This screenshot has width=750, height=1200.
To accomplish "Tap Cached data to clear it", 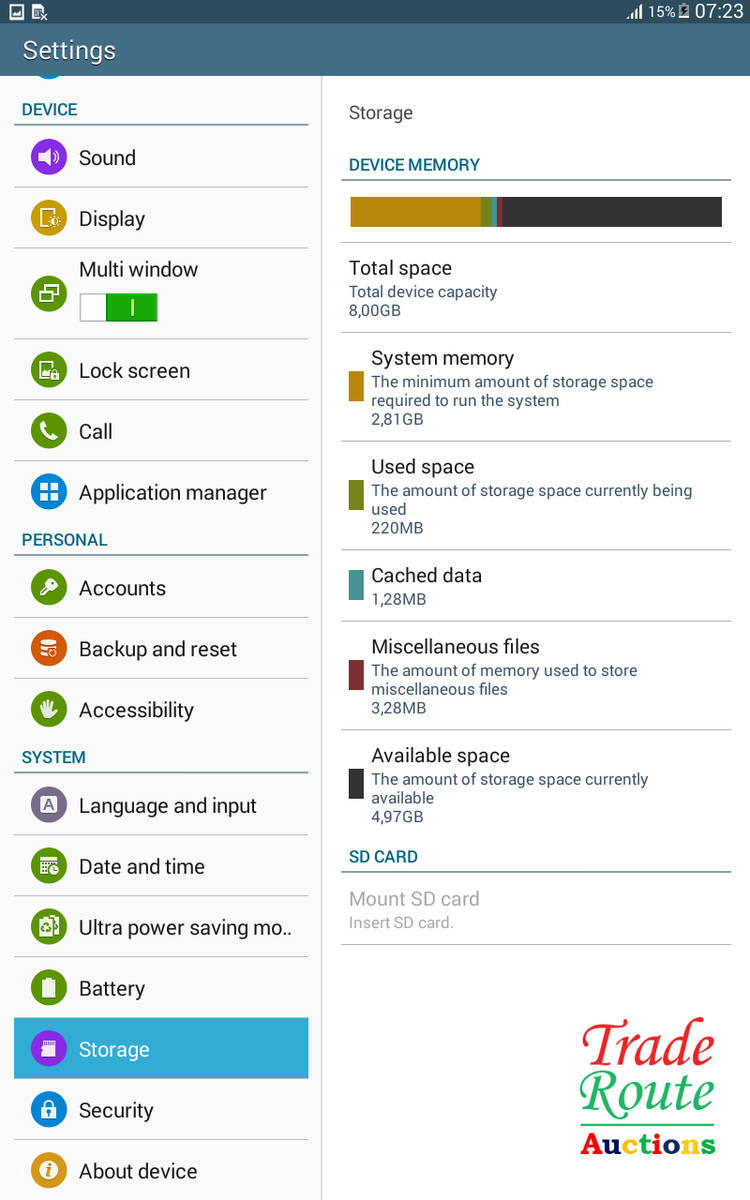I will tap(536, 585).
